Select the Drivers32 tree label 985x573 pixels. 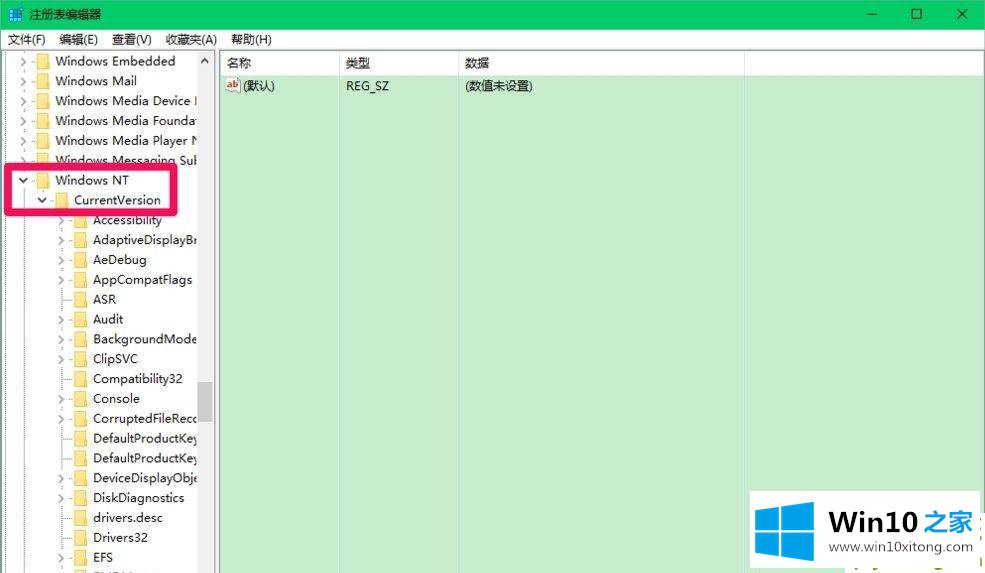[x=120, y=538]
